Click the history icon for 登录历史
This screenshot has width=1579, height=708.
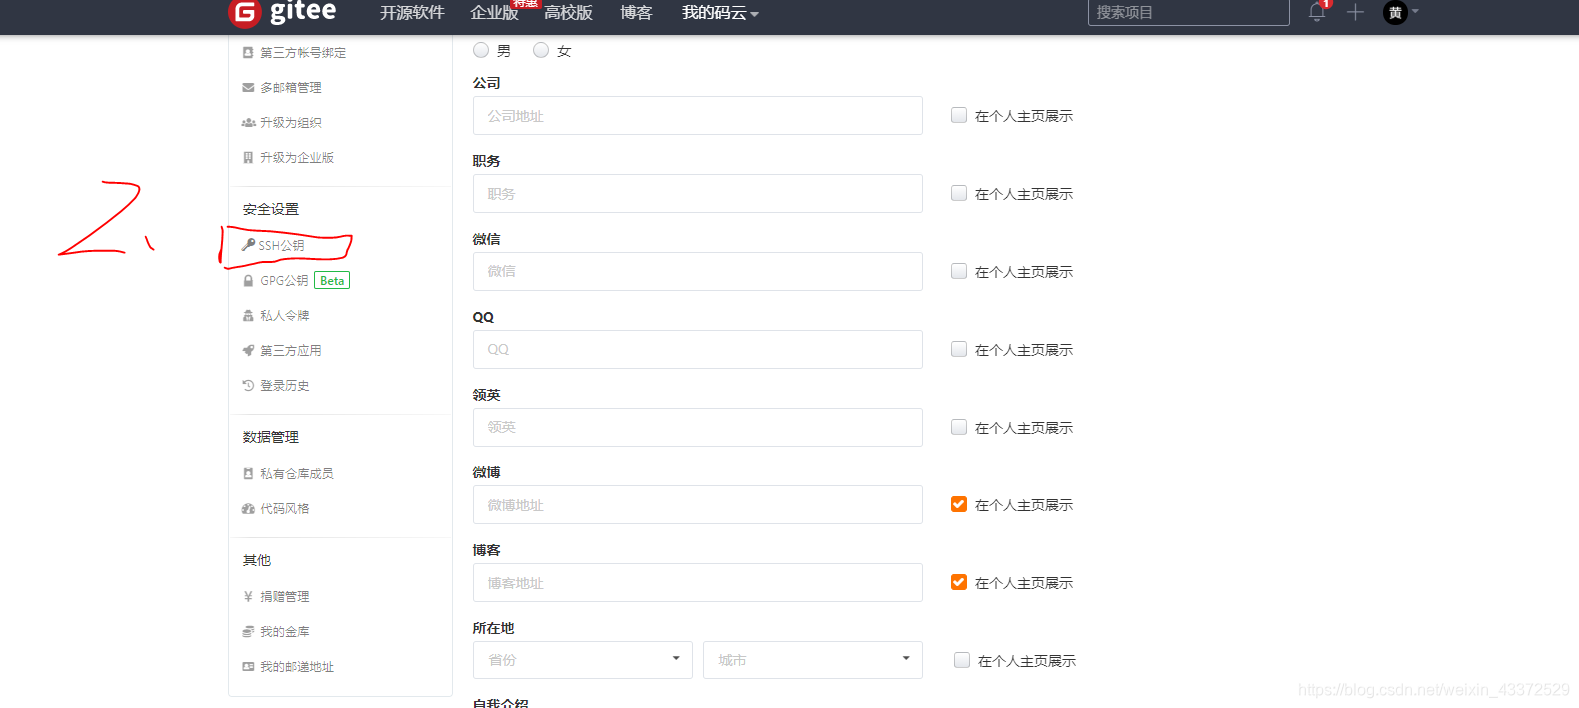(248, 385)
